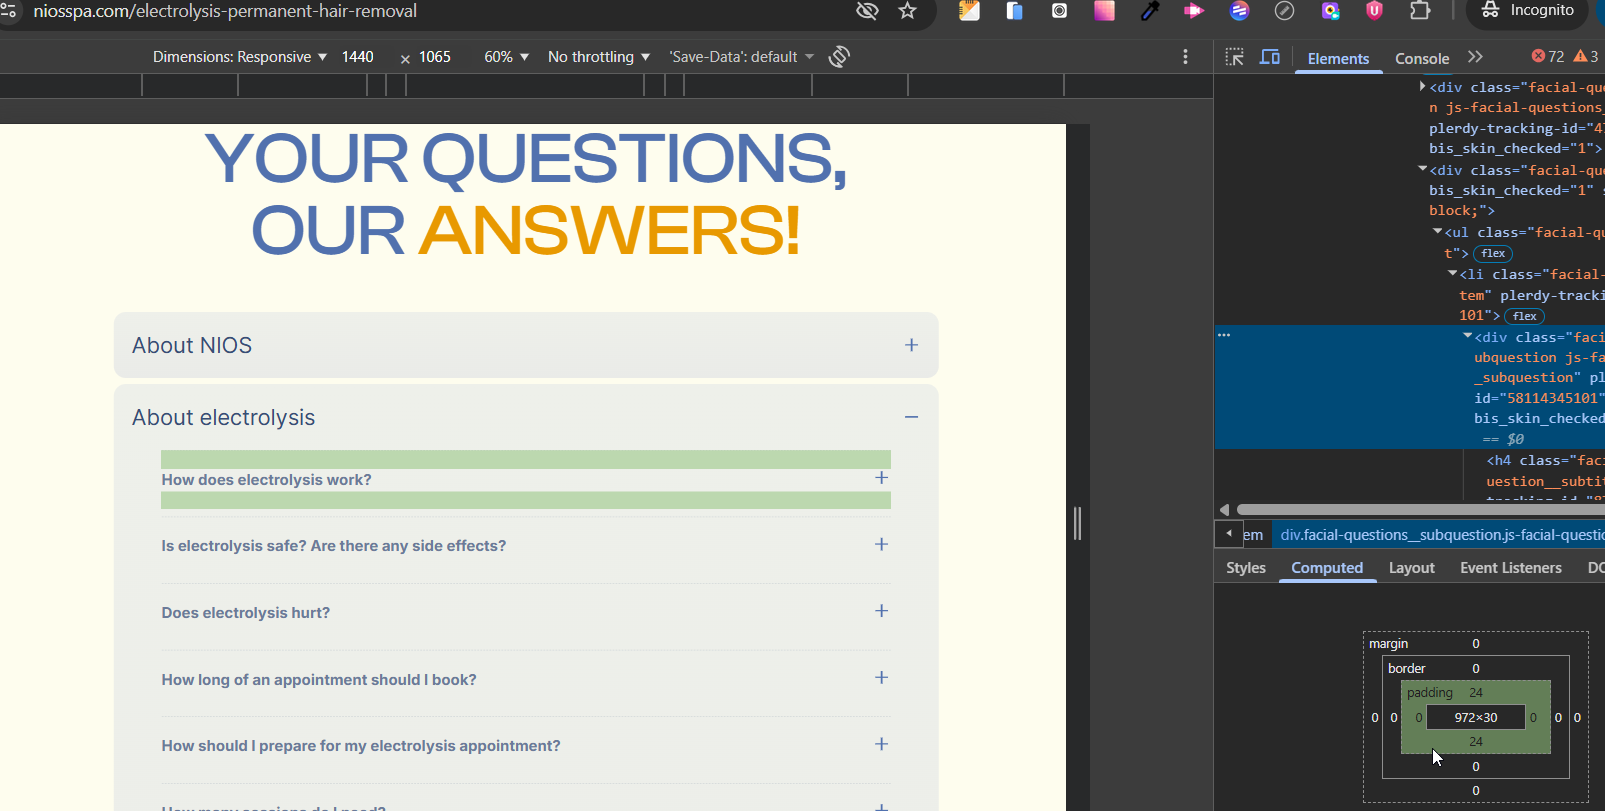1605x811 pixels.
Task: Show more DevTools tabs via double chevron
Action: tap(1475, 57)
